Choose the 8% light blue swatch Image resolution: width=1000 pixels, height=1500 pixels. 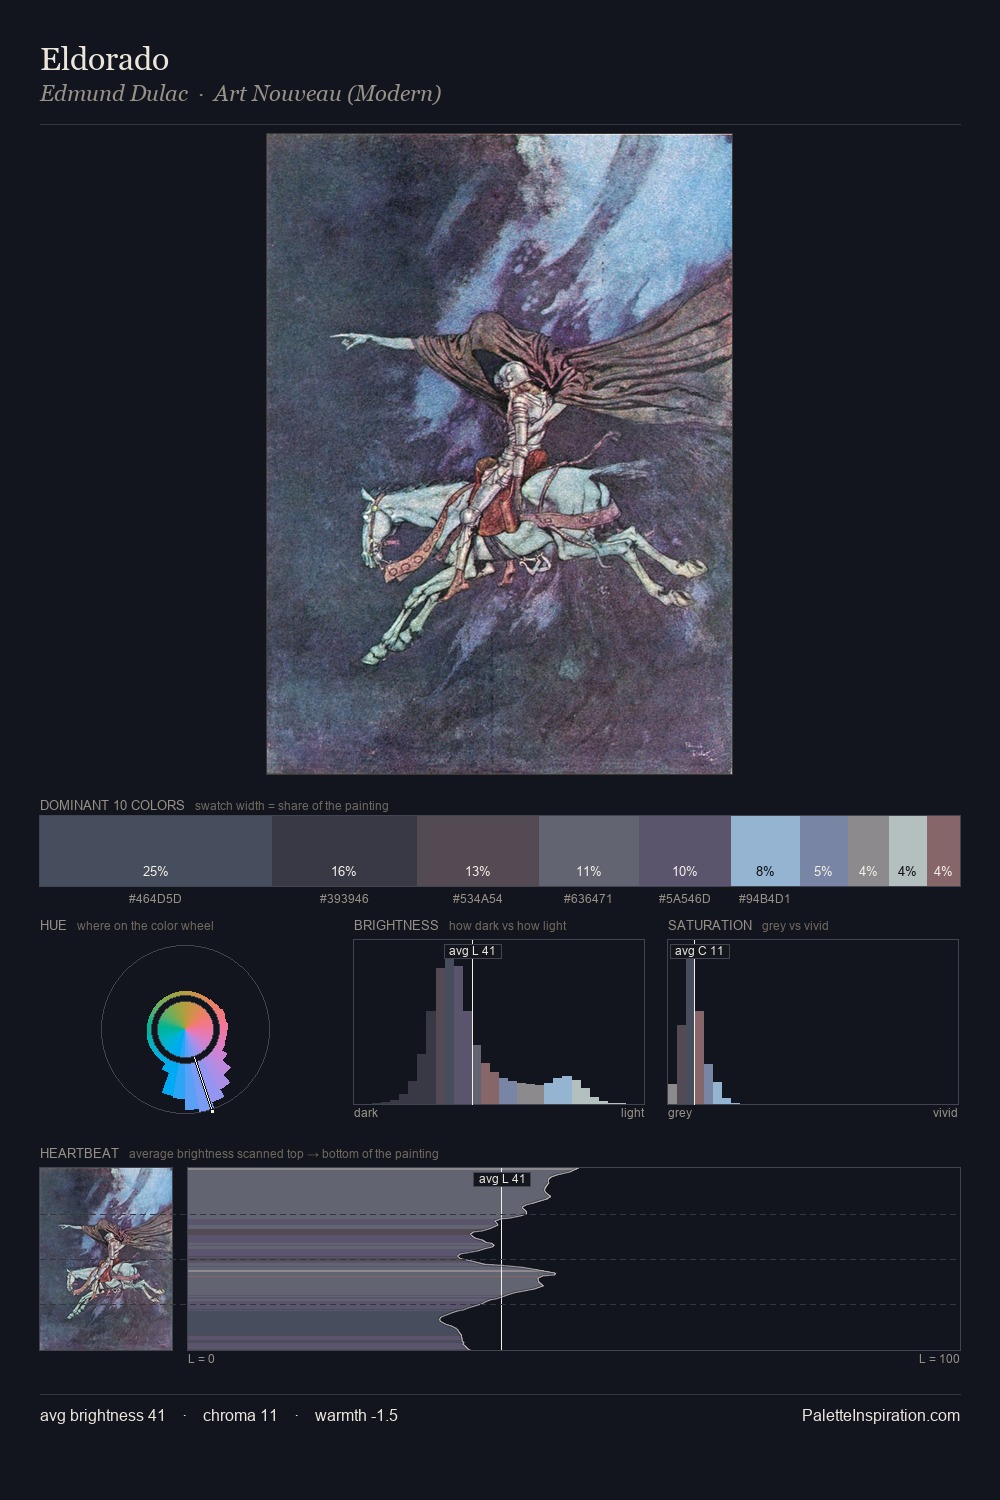click(765, 851)
